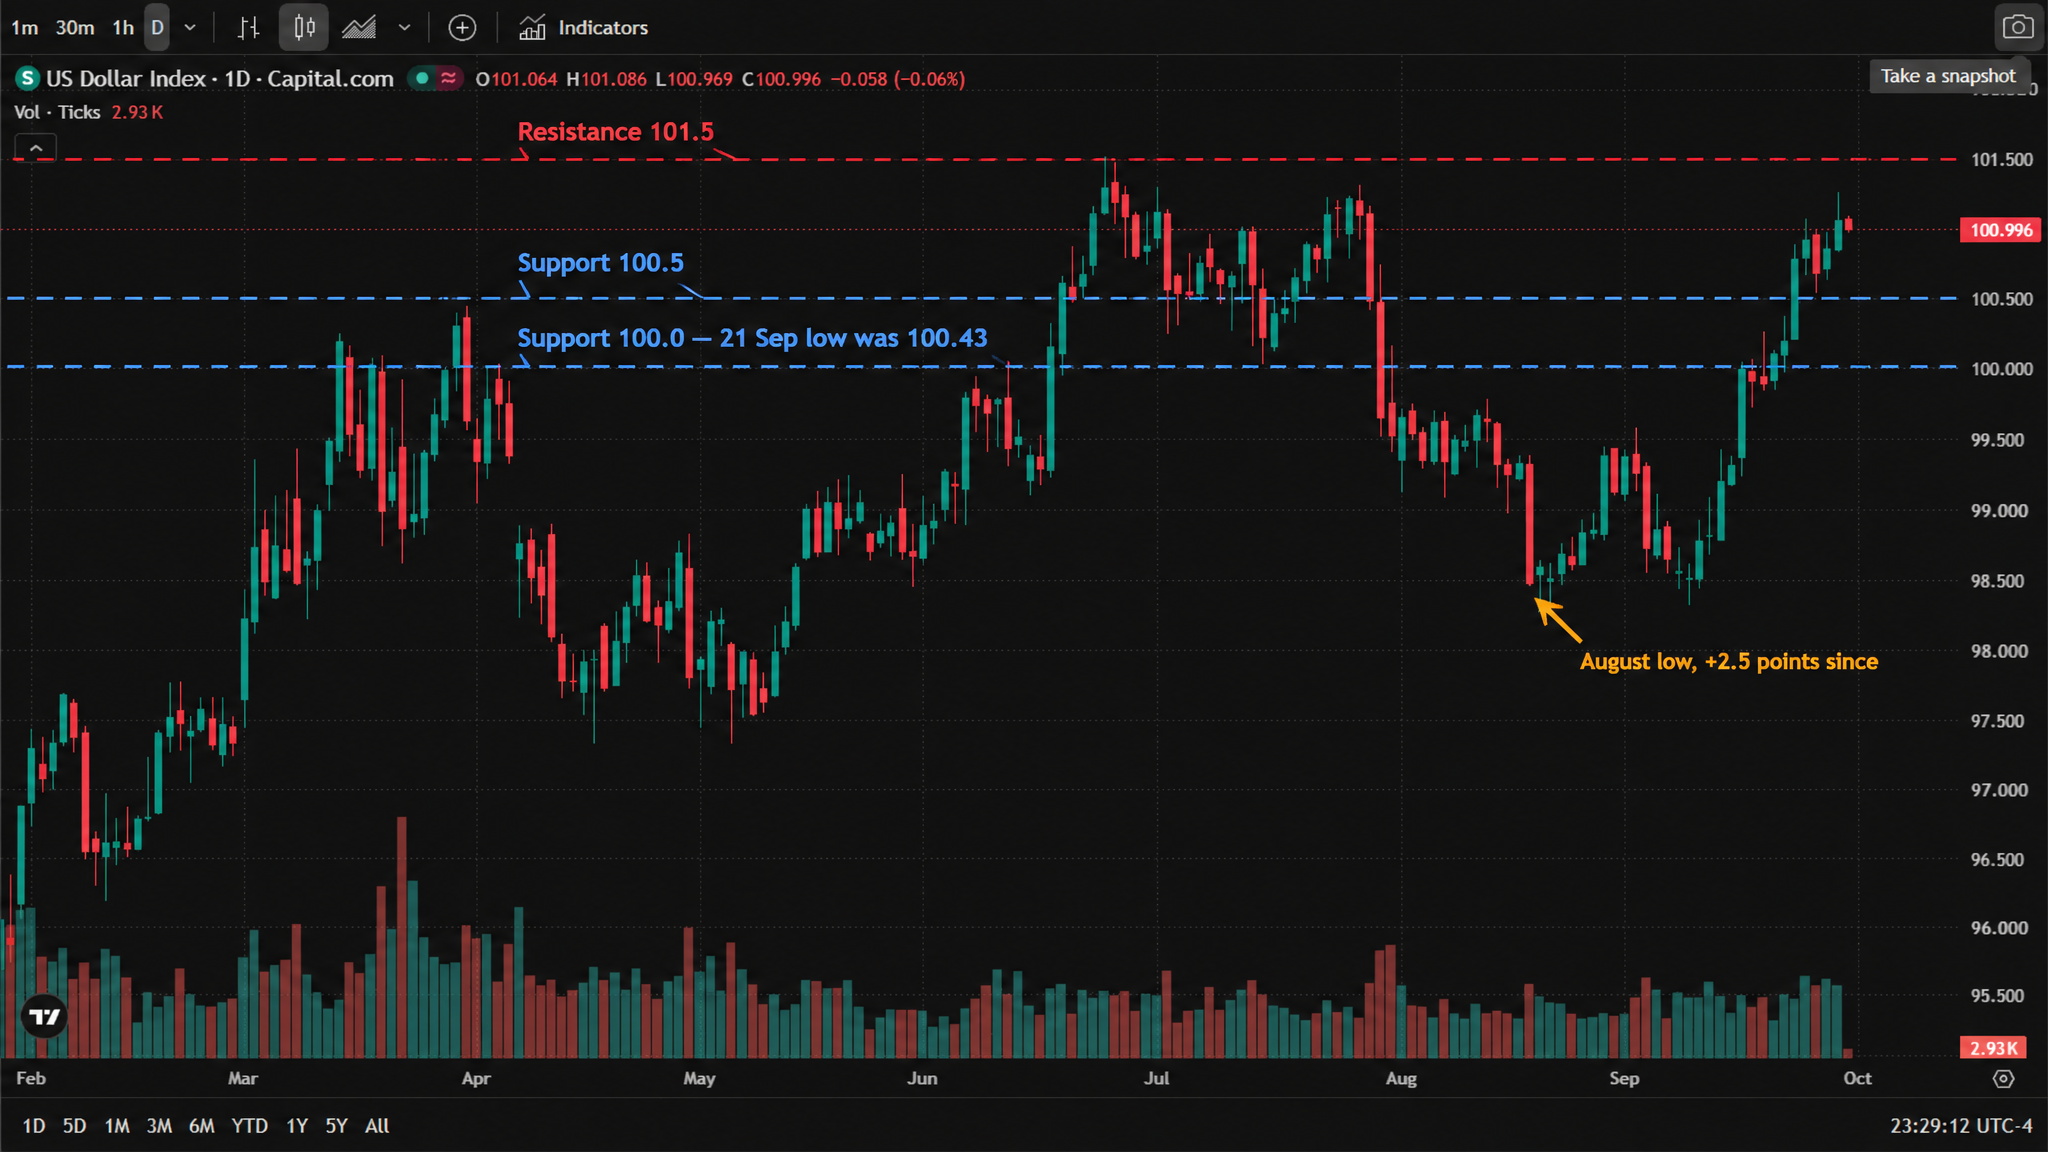Open the TradingView logo button
This screenshot has height=1152, width=2048.
point(44,1017)
